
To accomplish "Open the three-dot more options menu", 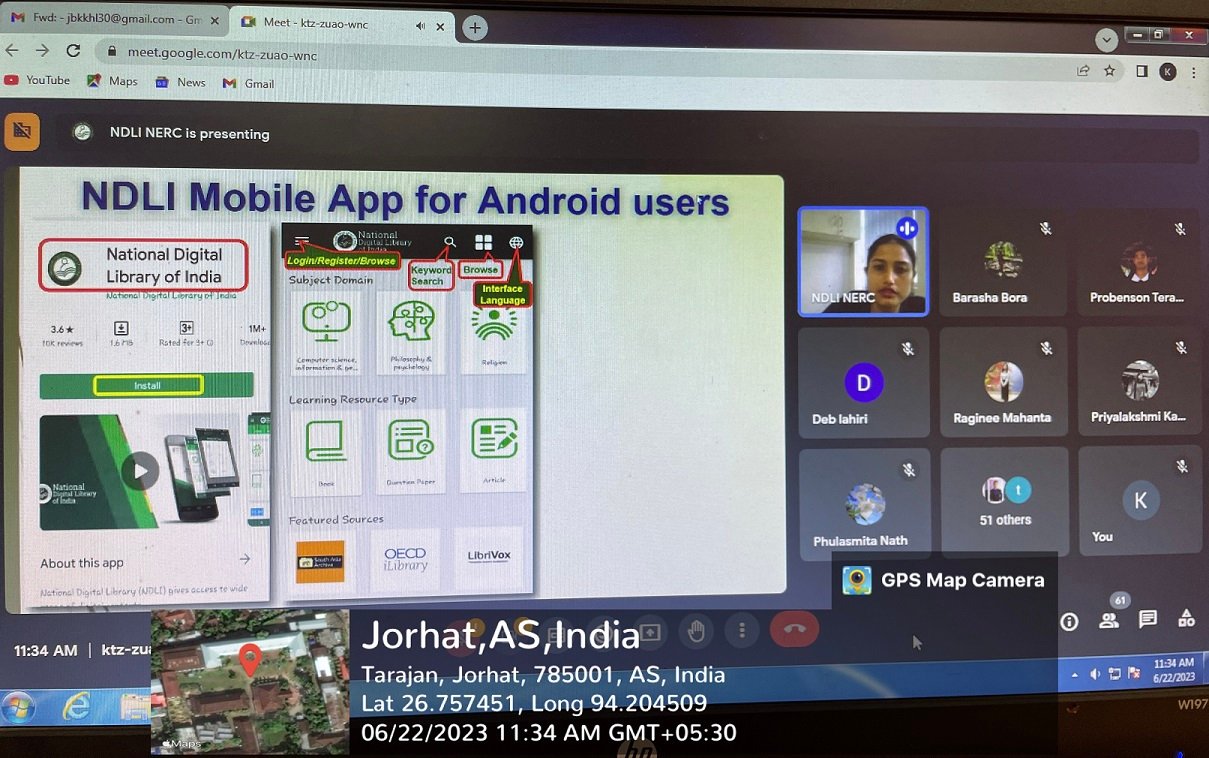I will [742, 630].
